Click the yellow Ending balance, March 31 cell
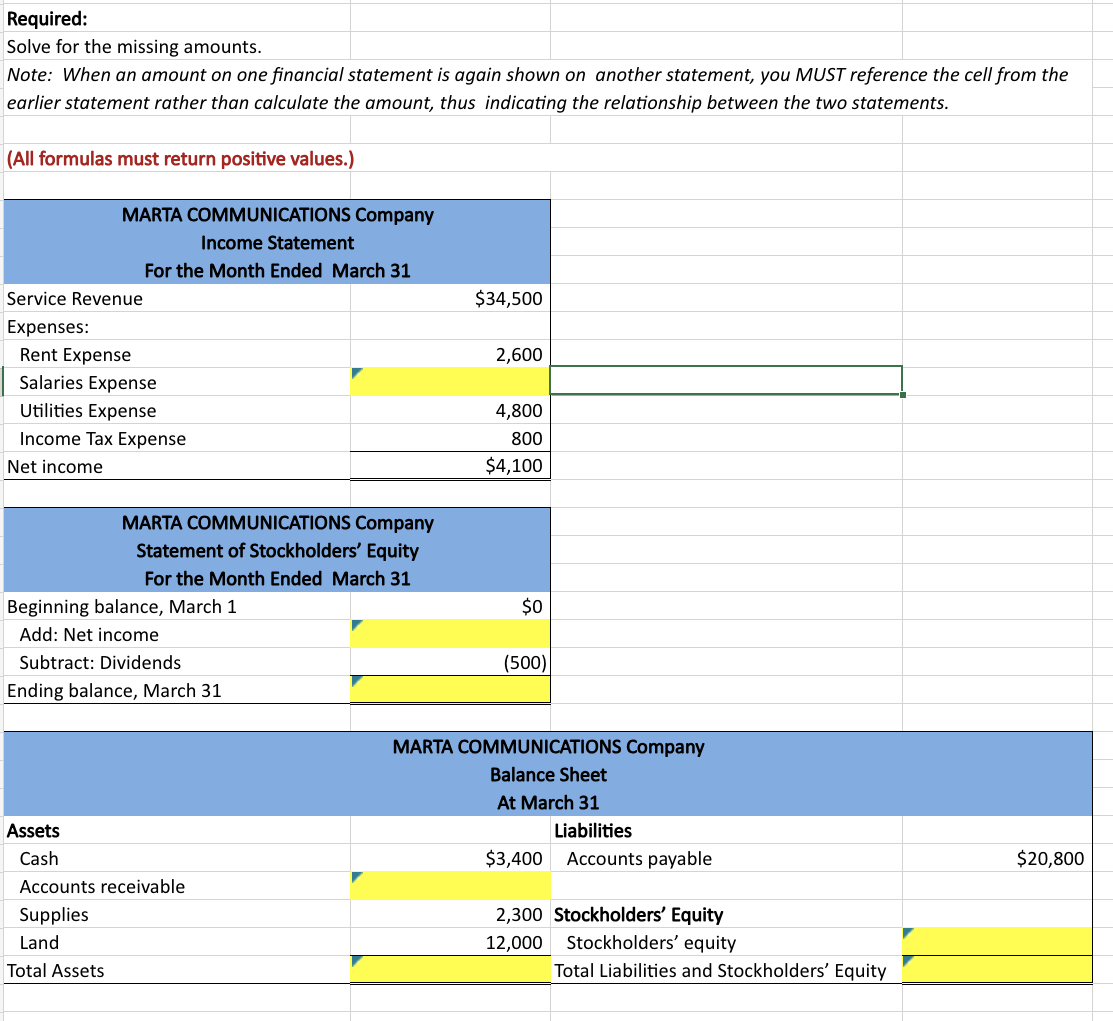 click(449, 690)
